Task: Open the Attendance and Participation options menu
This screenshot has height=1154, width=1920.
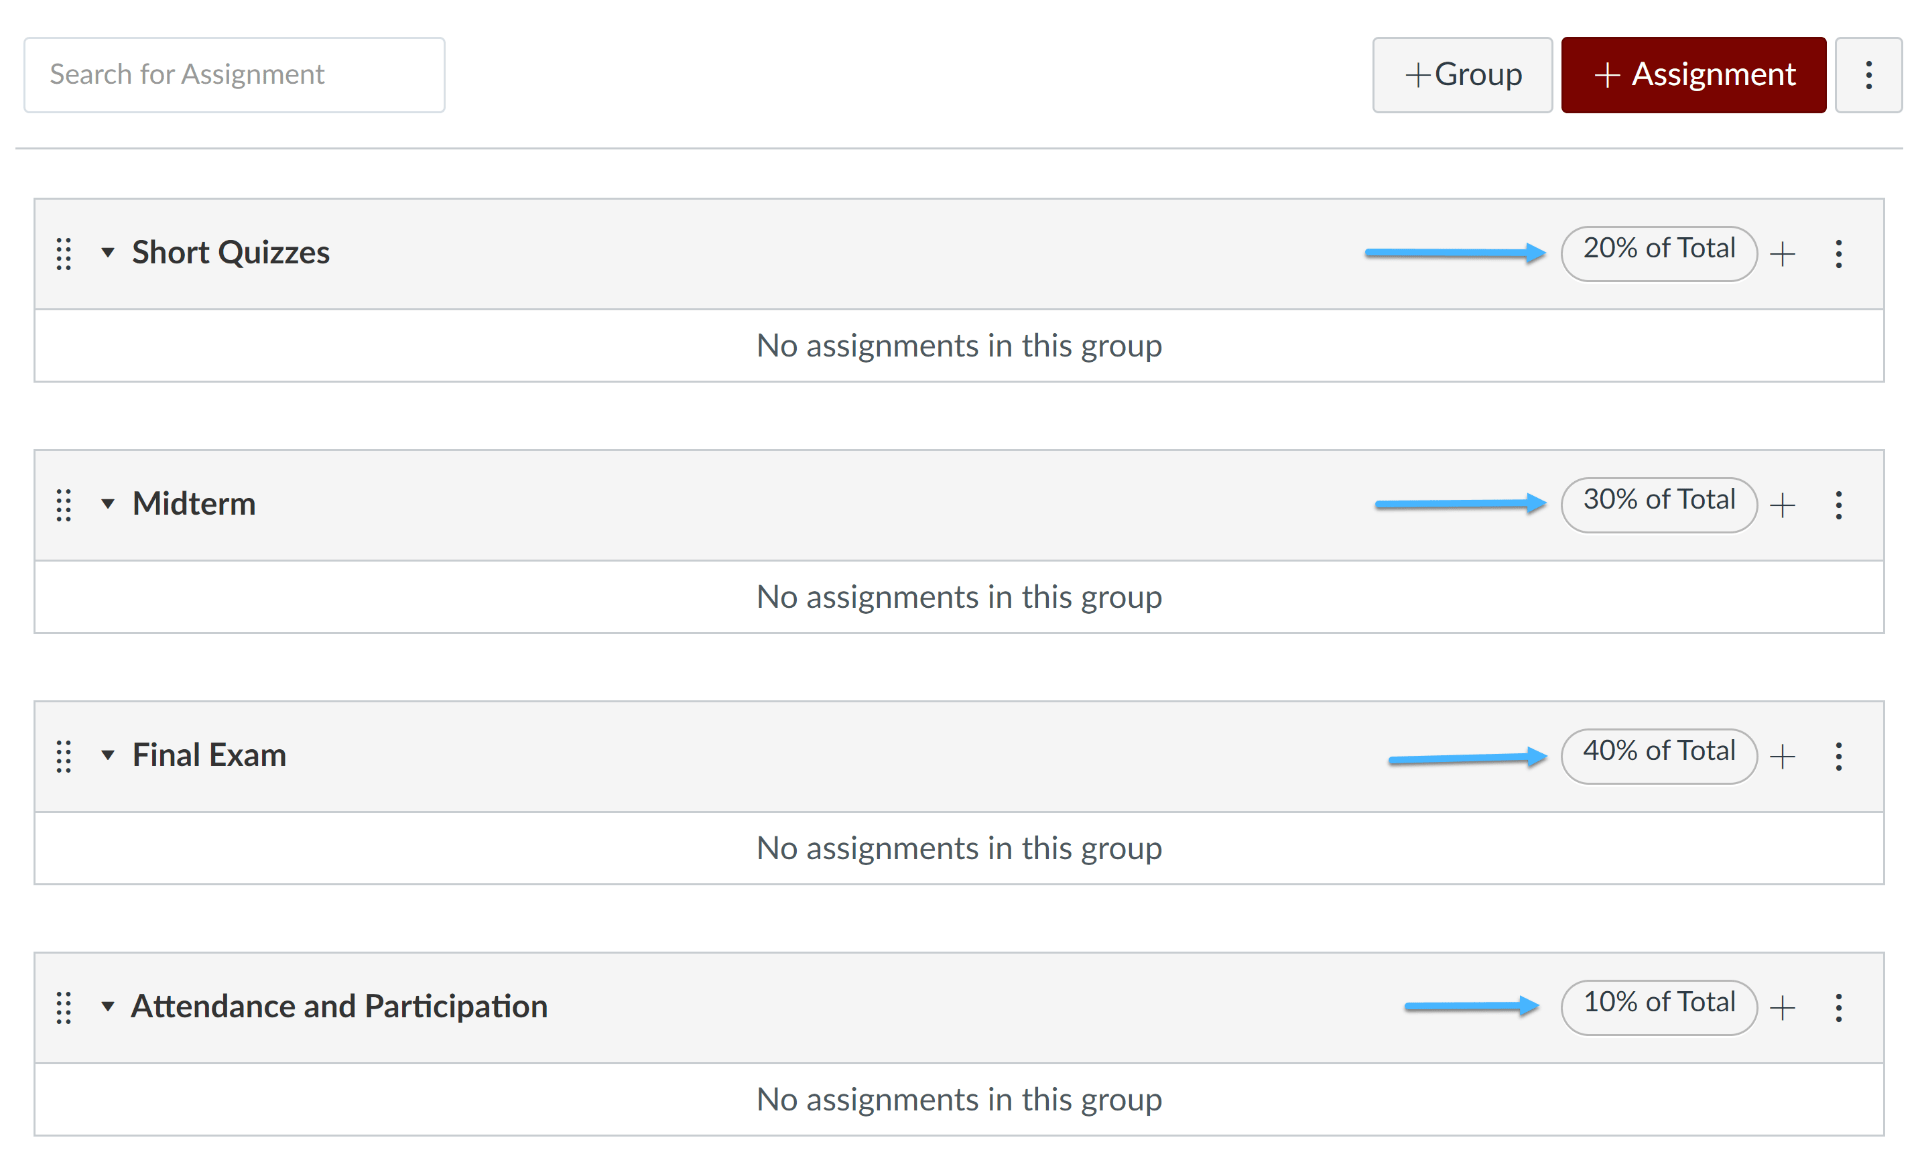Action: [x=1839, y=1008]
